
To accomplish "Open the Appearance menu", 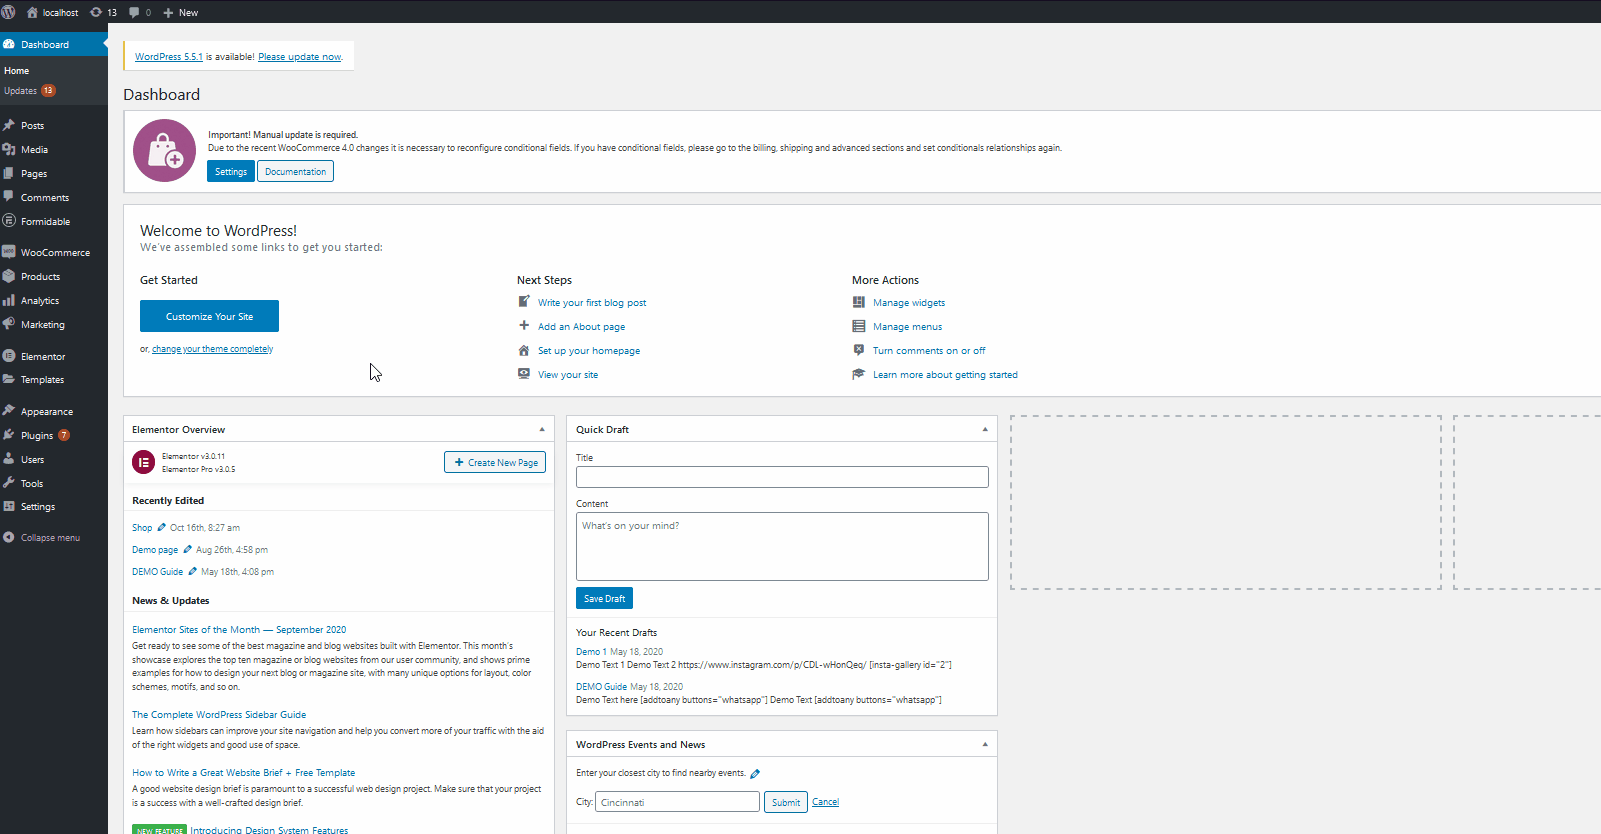I will [x=54, y=411].
